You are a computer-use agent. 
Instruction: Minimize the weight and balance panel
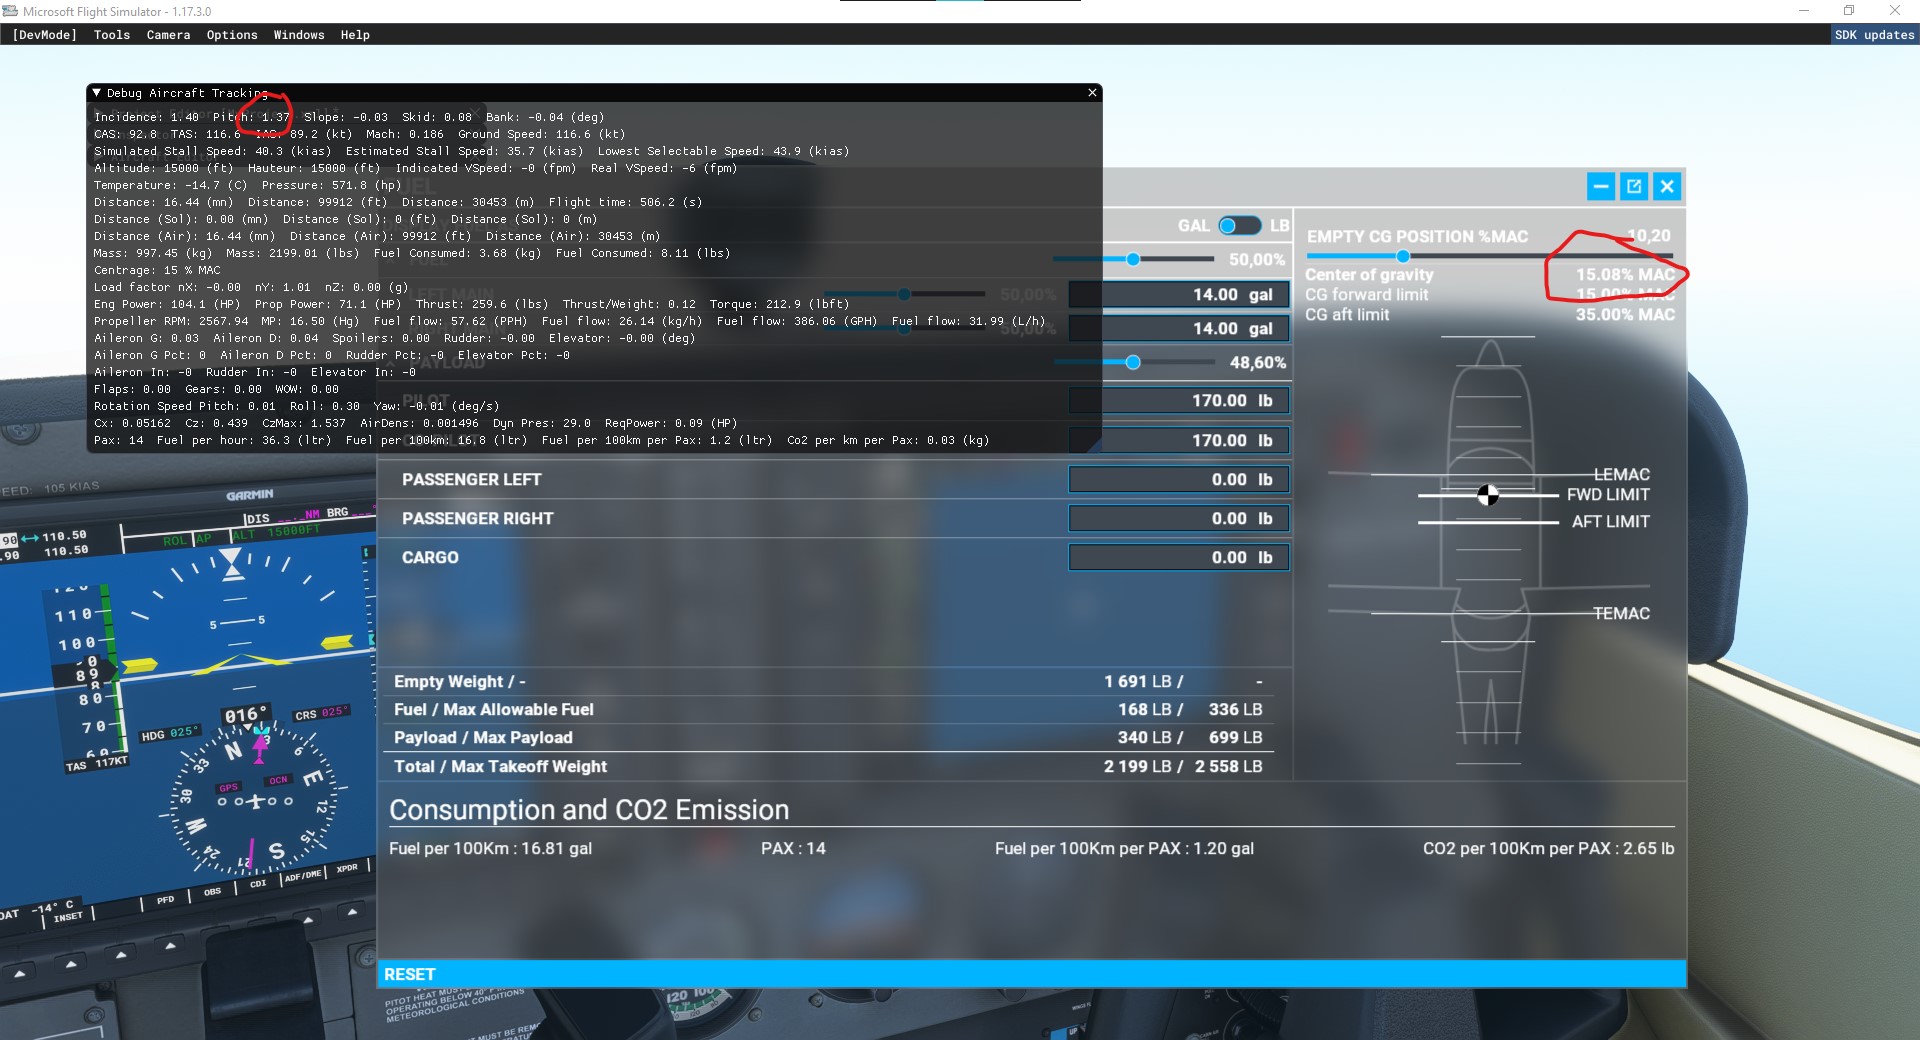1600,186
